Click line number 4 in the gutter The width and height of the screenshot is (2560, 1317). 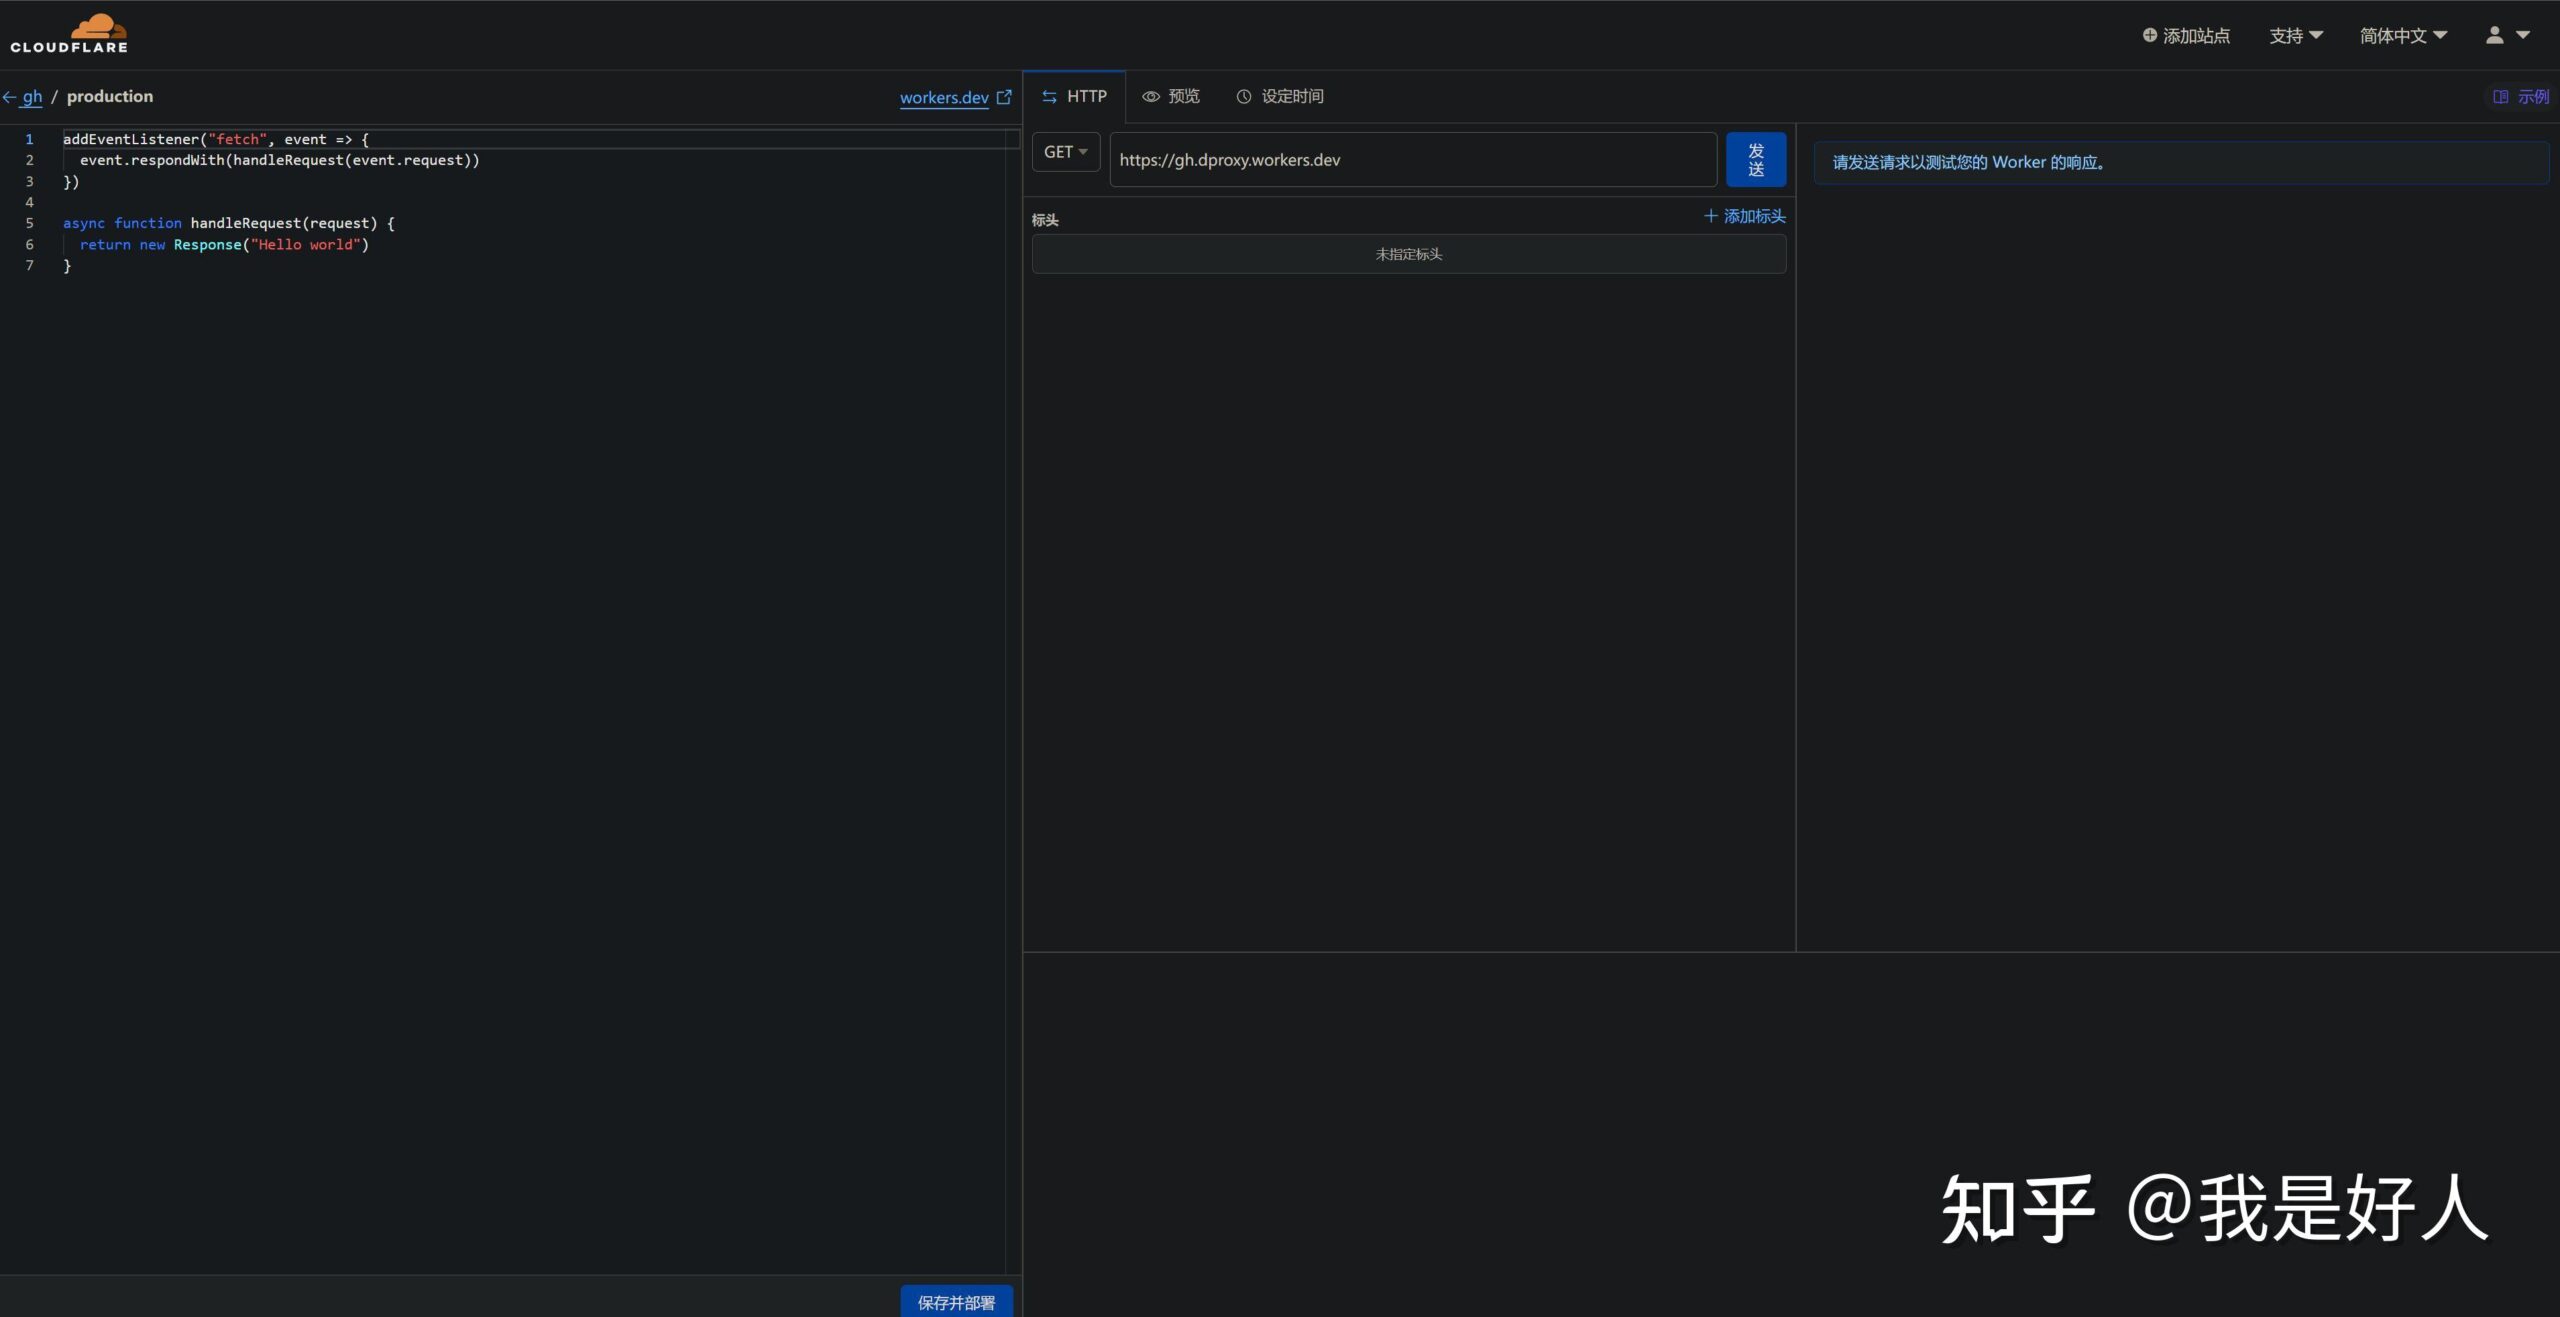click(x=29, y=202)
